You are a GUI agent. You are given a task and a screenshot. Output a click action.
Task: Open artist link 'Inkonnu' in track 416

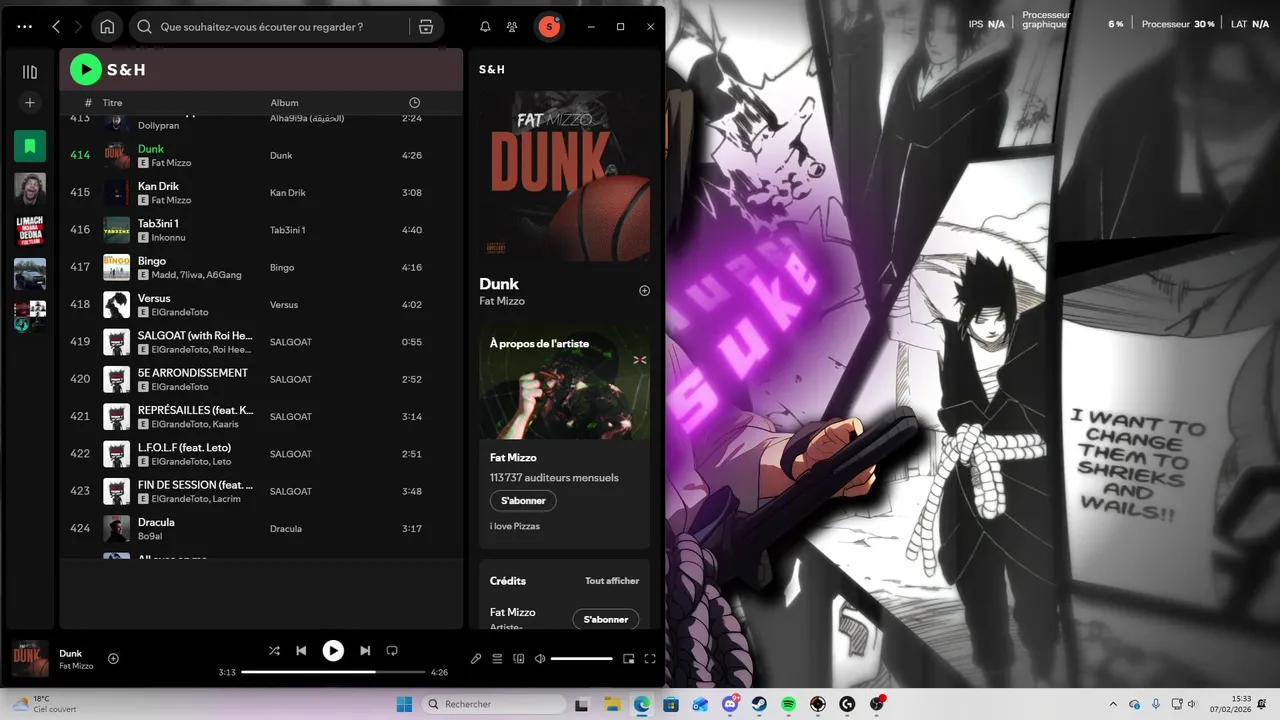tap(168, 238)
